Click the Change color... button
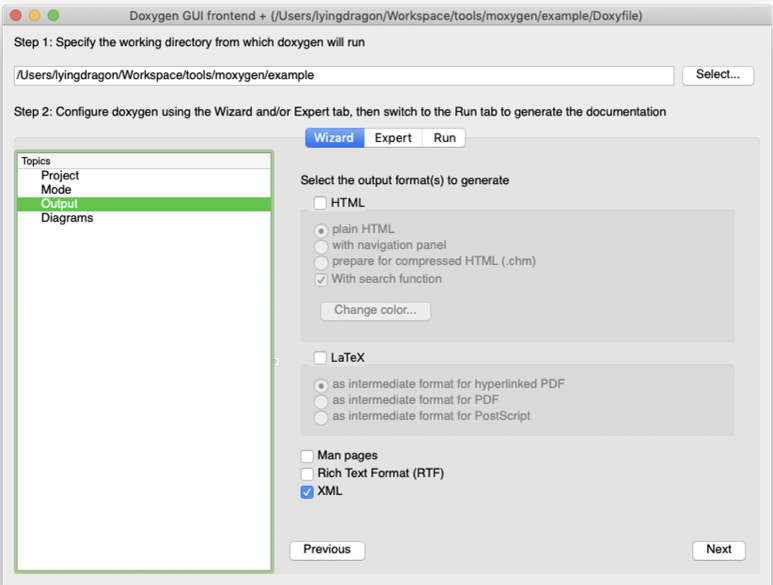Screen dimensions: 773x585 375,310
